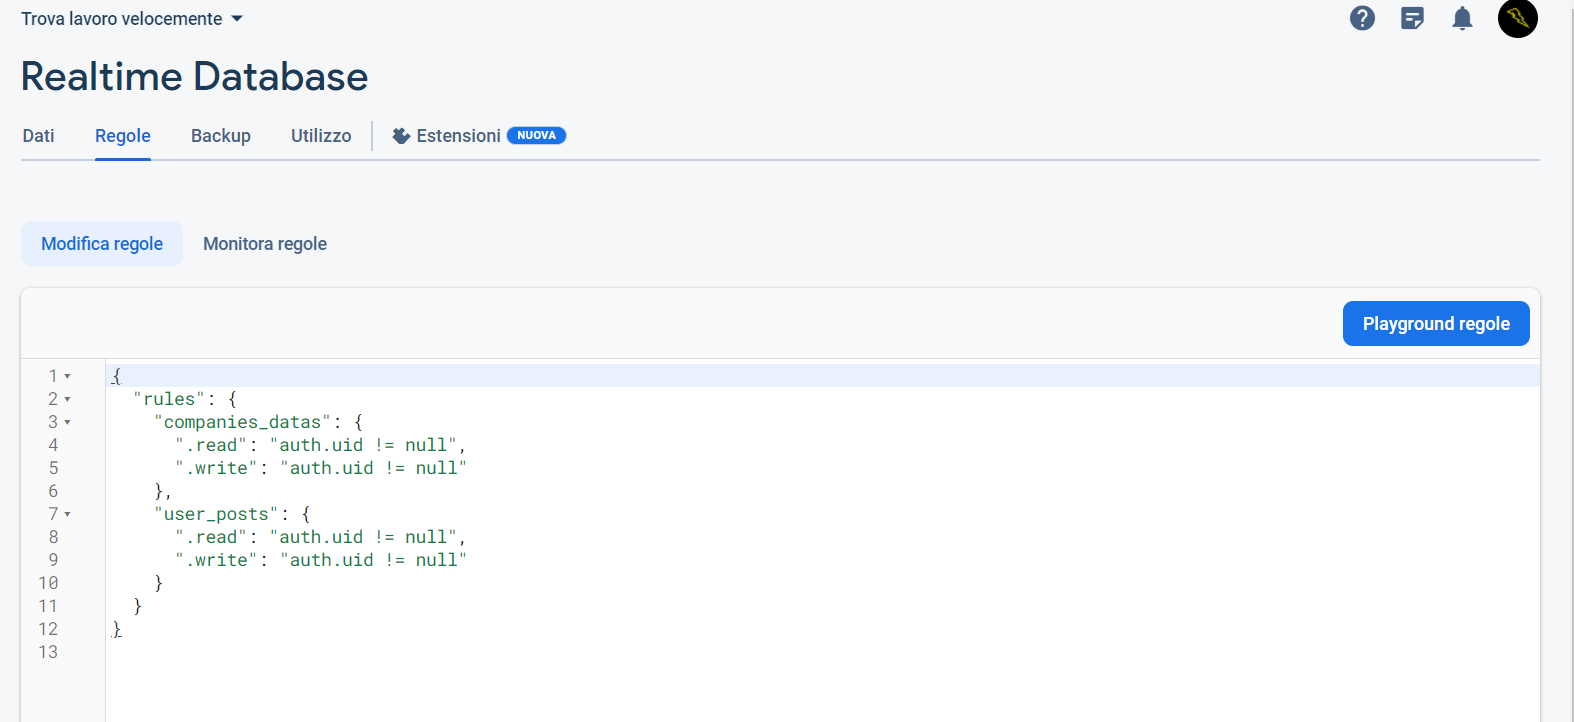1574x722 pixels.
Task: Open the help question mark icon
Action: coord(1362,18)
